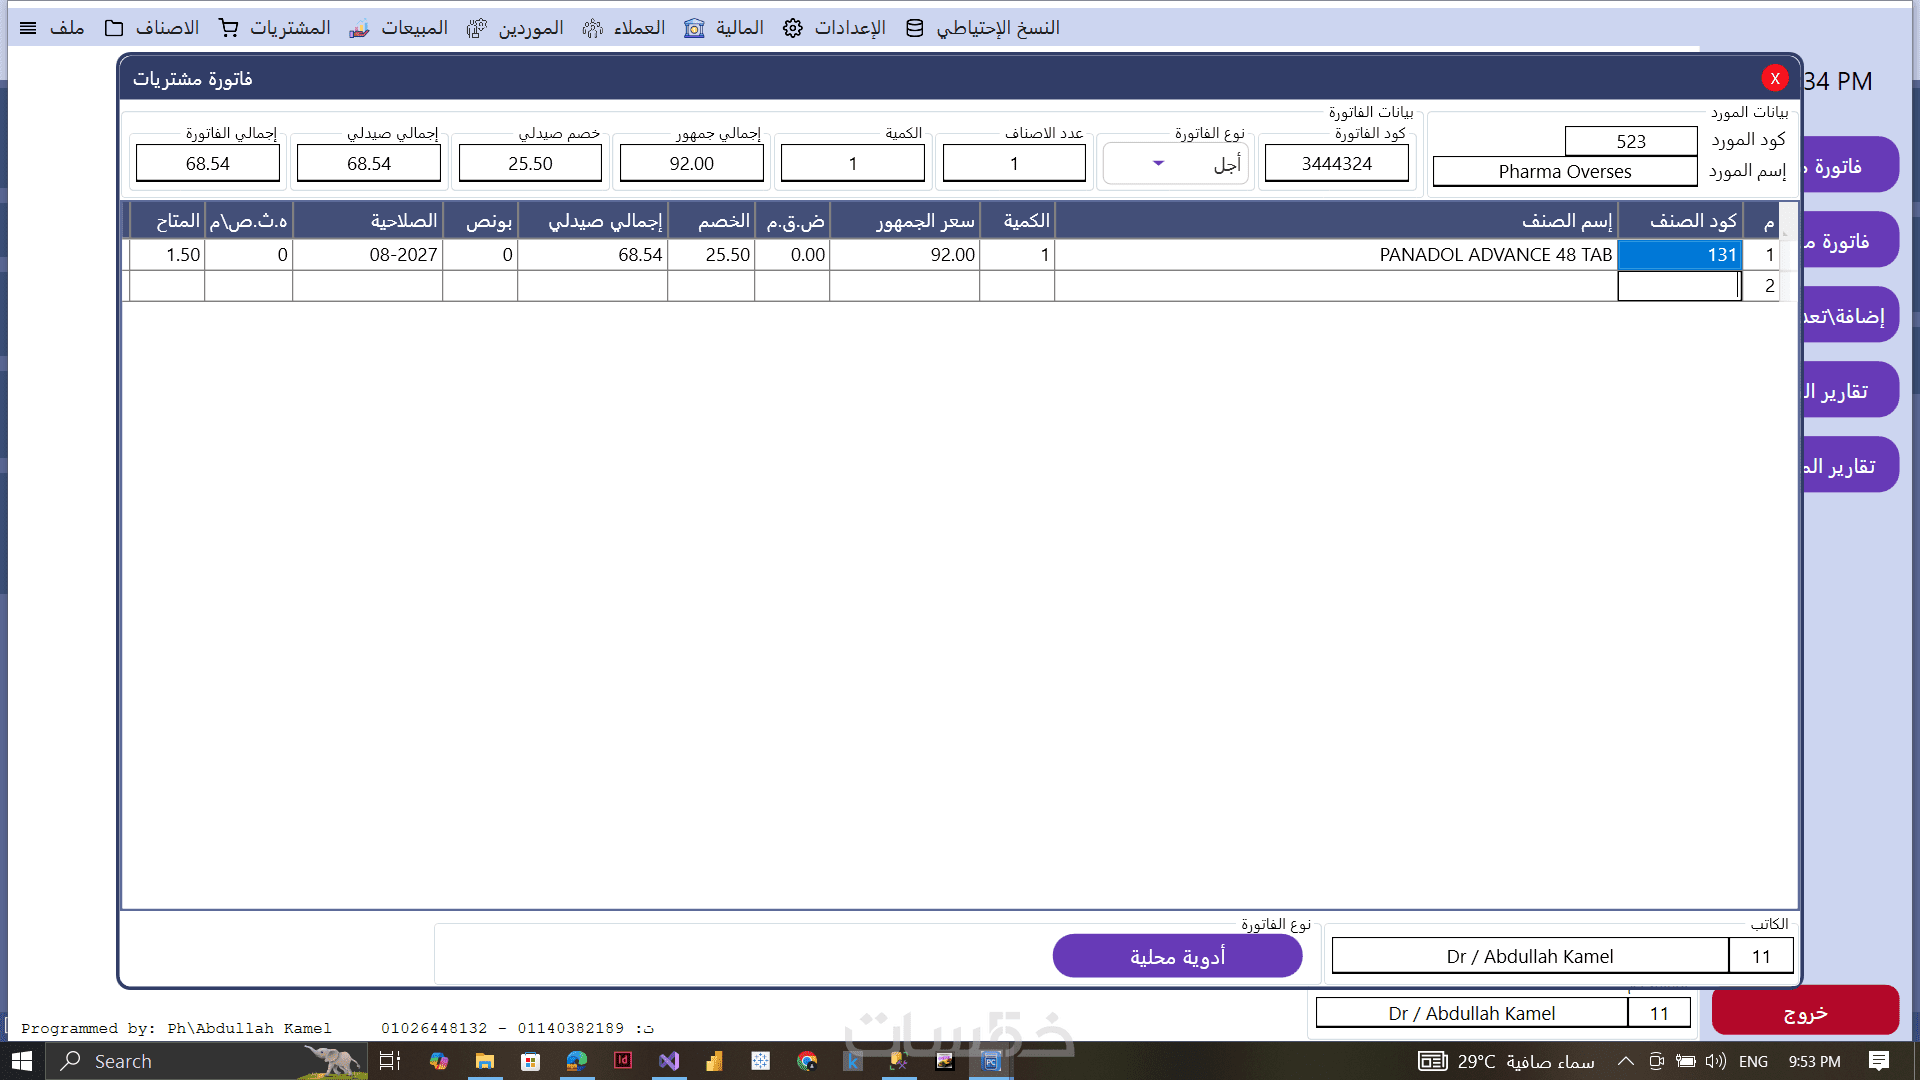Screen dimensions: 1920x1080
Task: Expand the invoice type dropdown أجل
Action: pos(1158,163)
